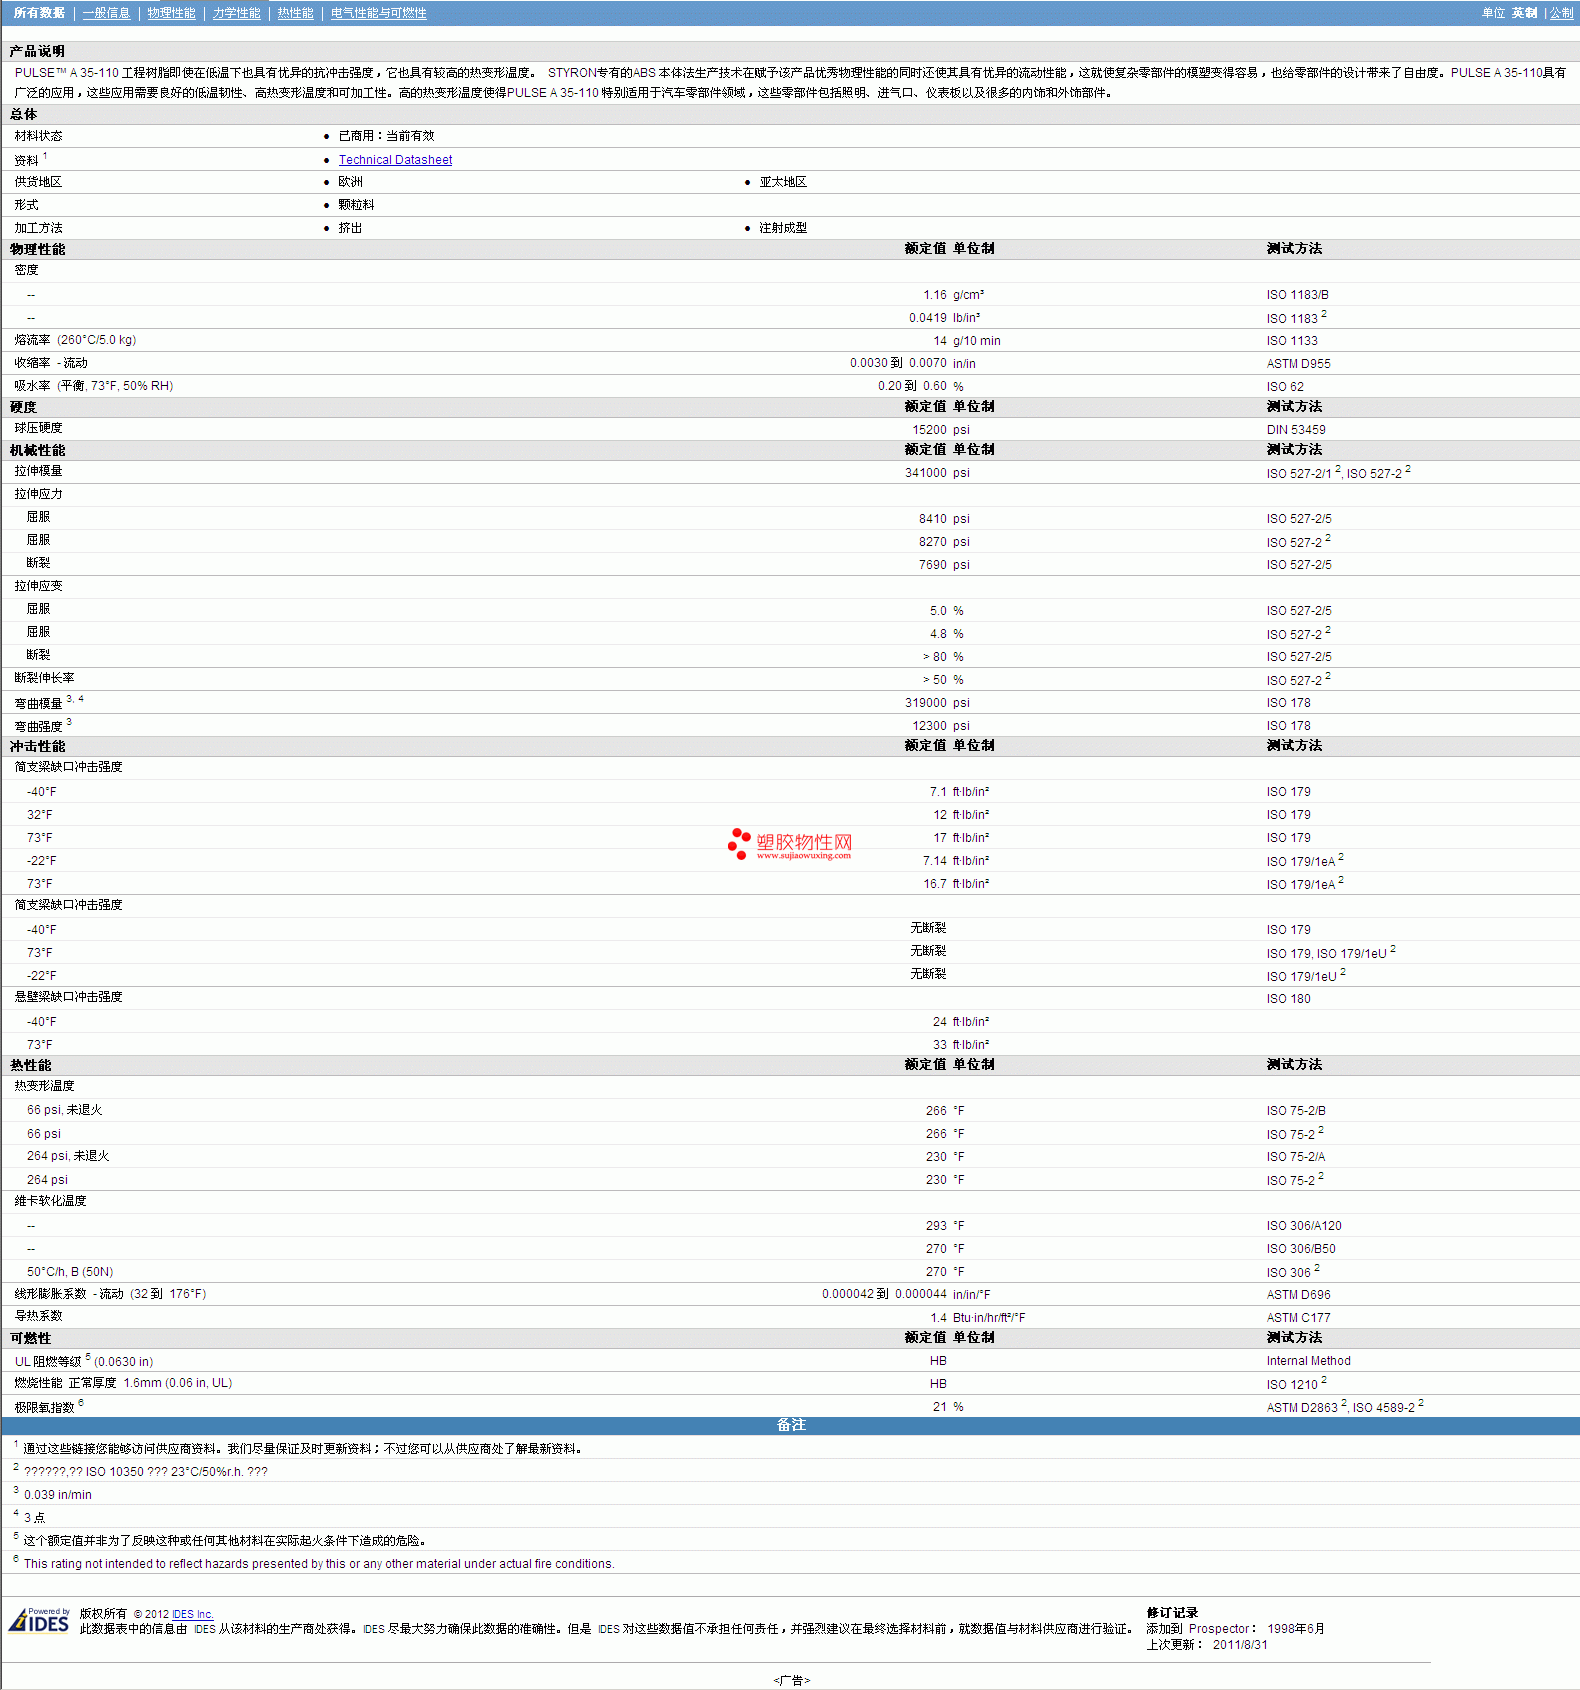Image resolution: width=1580 pixels, height=1690 pixels.
Task: Click the 亚太地区 availability entry
Action: click(x=783, y=182)
